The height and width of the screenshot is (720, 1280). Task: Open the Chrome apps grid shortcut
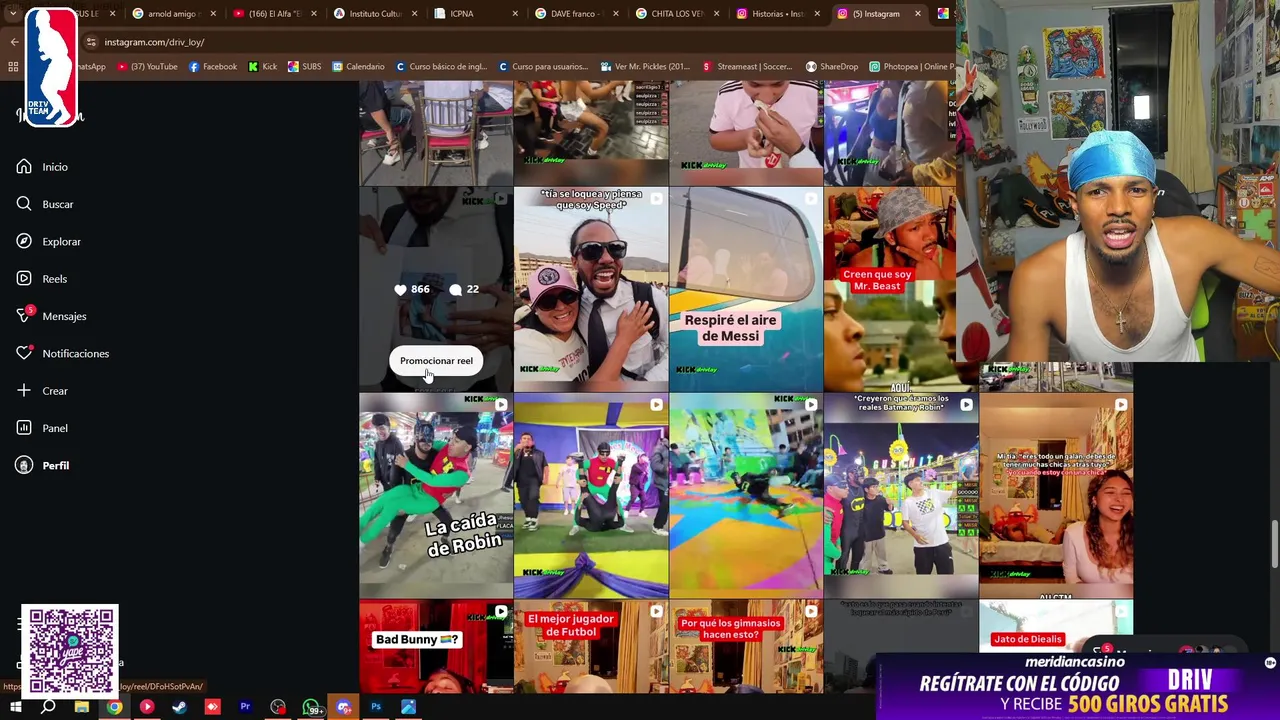(x=13, y=67)
